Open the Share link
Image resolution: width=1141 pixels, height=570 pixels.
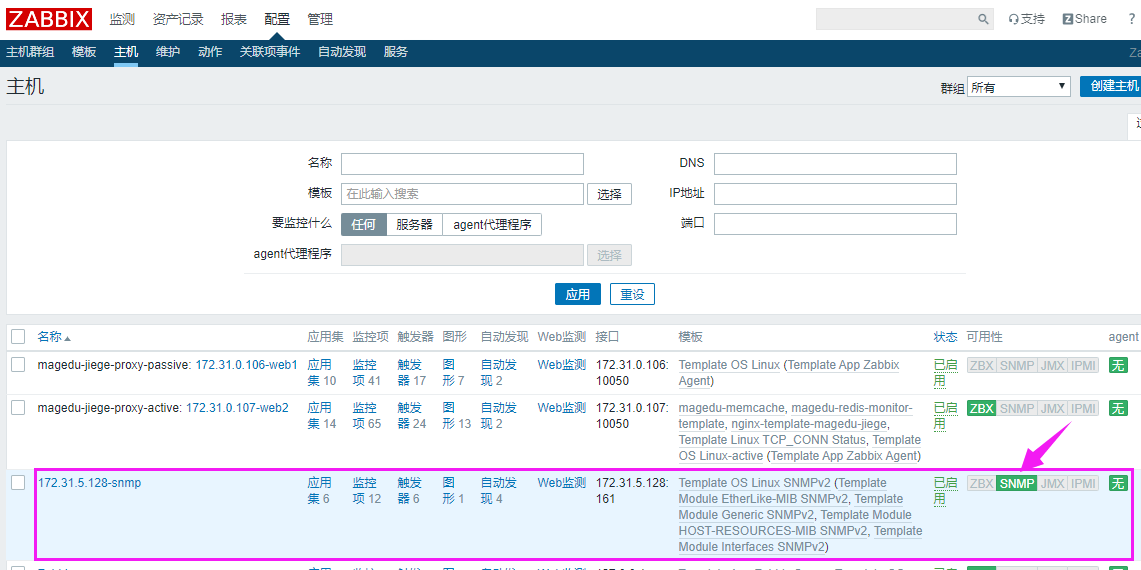pyautogui.click(x=1084, y=19)
